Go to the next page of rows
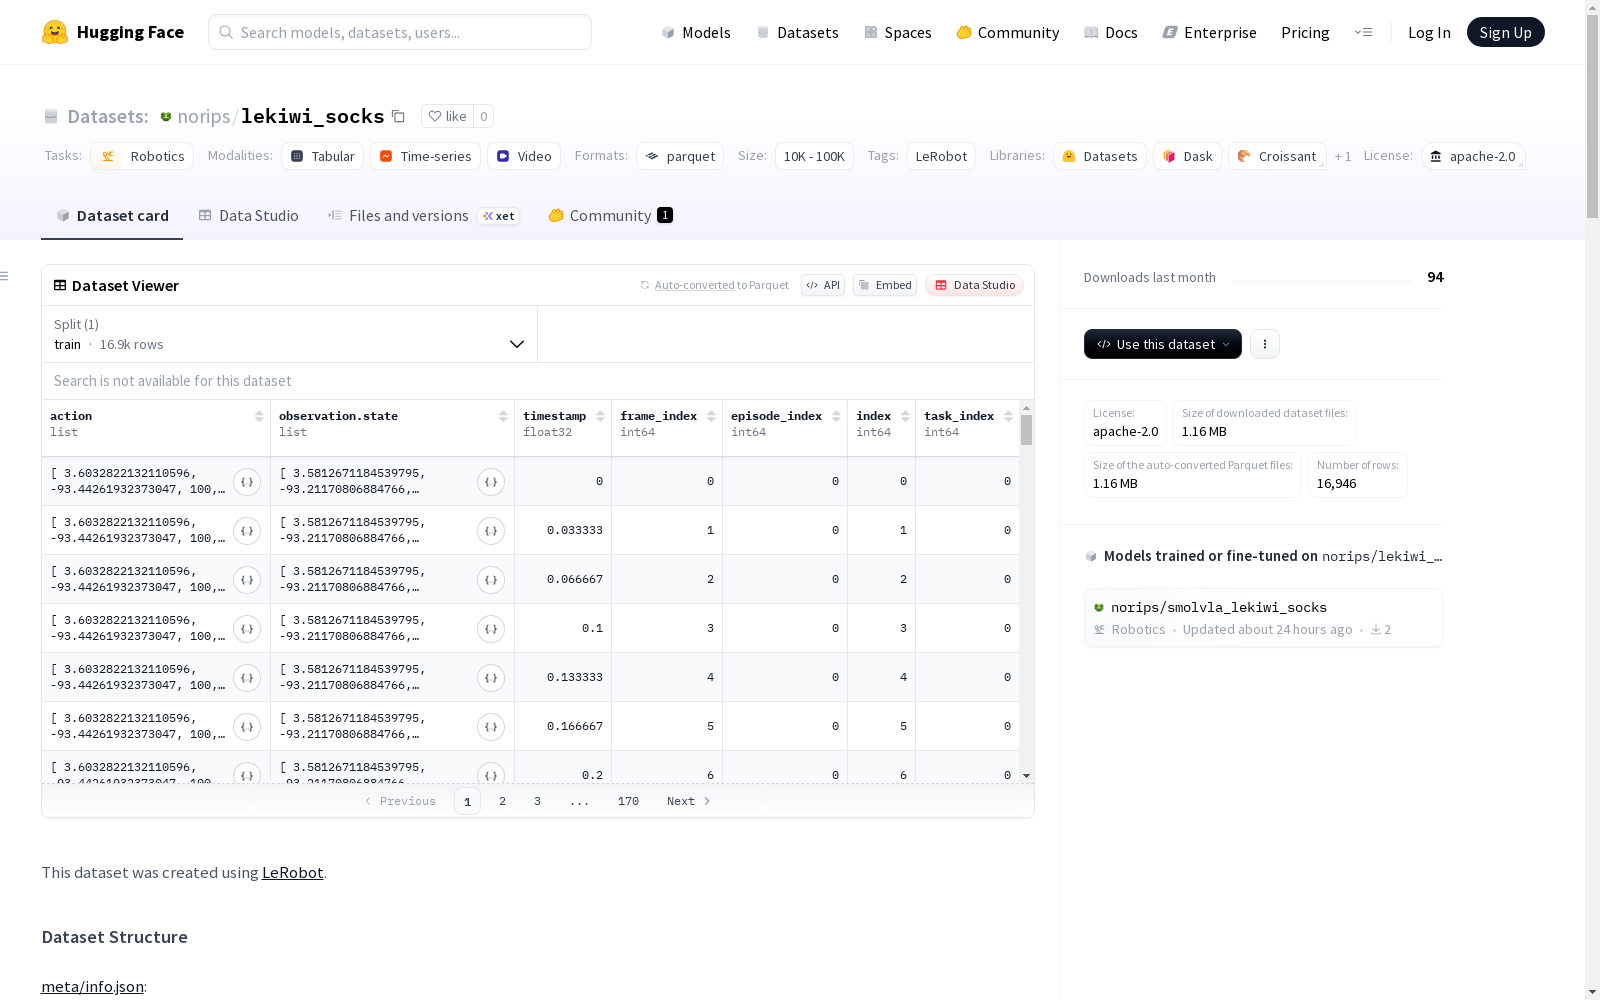1600x1000 pixels. pos(689,801)
